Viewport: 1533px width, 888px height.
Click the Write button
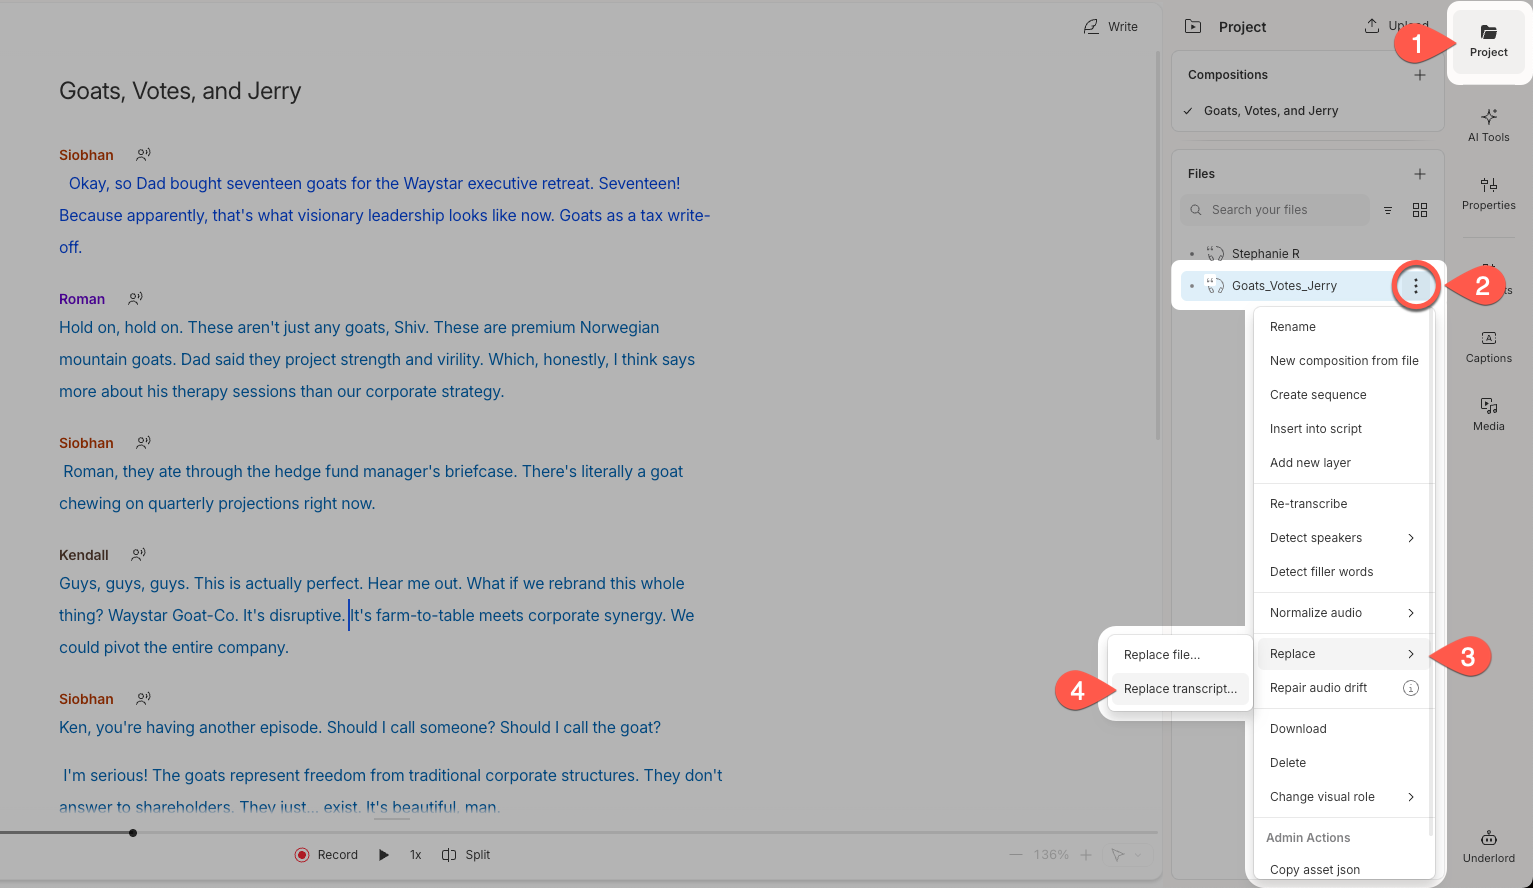(x=1110, y=26)
